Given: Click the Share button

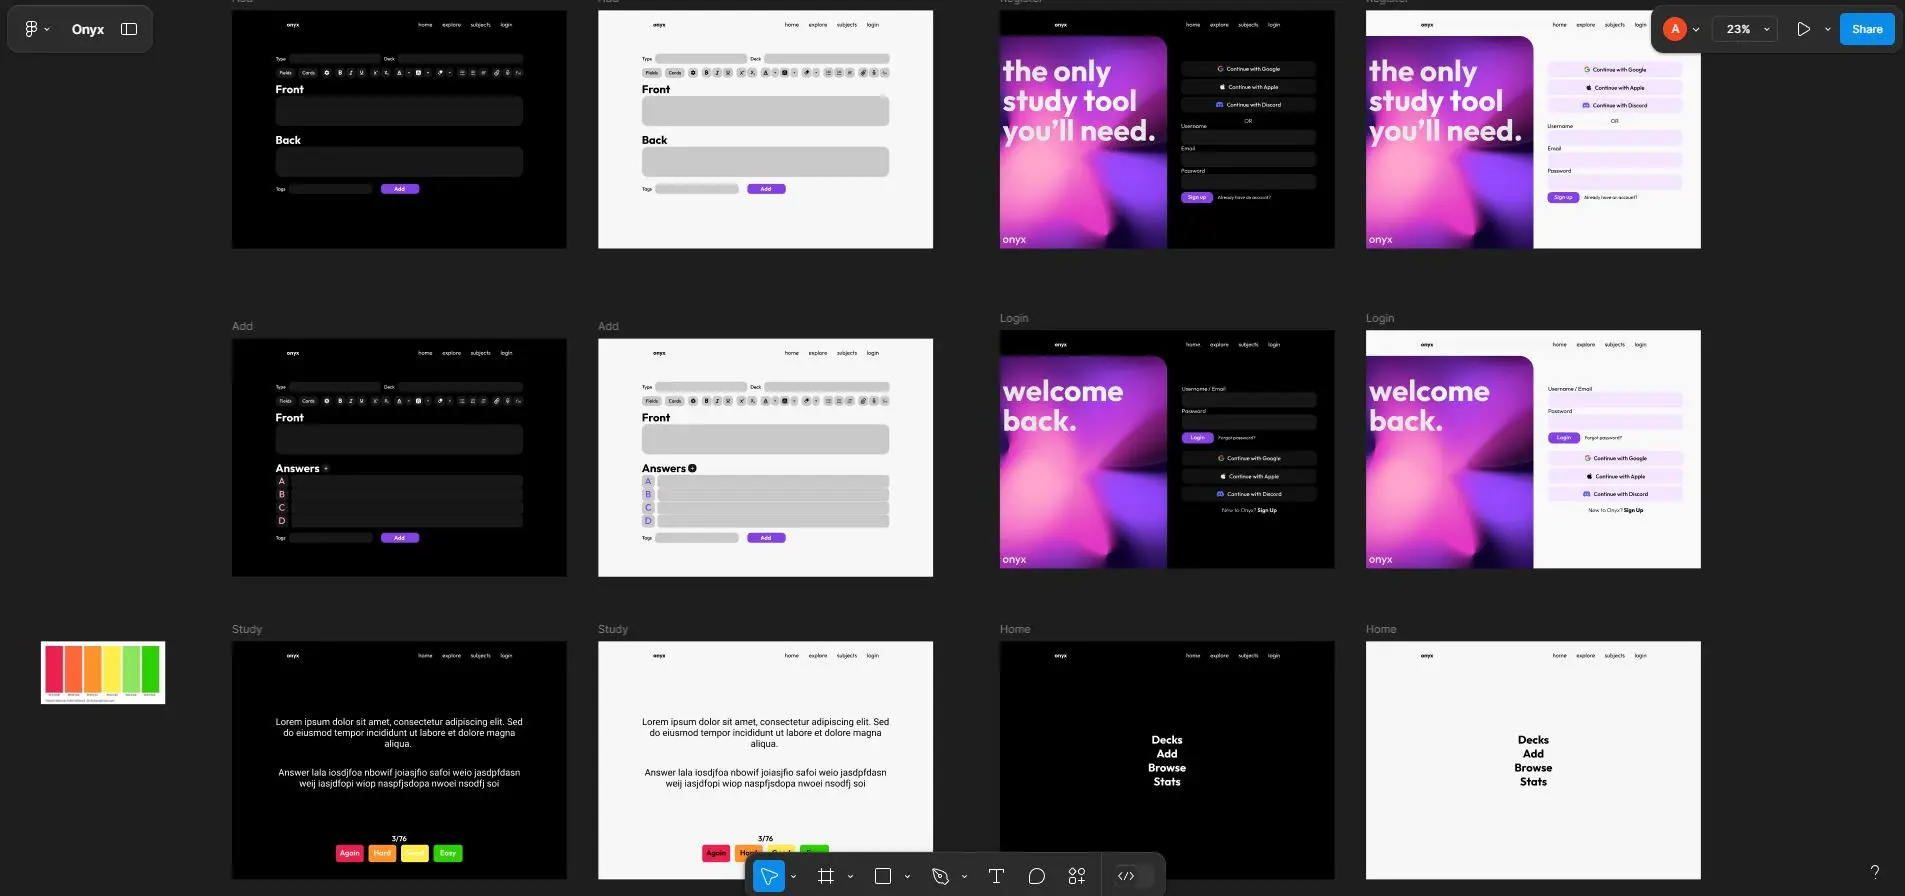Looking at the screenshot, I should click(1866, 29).
